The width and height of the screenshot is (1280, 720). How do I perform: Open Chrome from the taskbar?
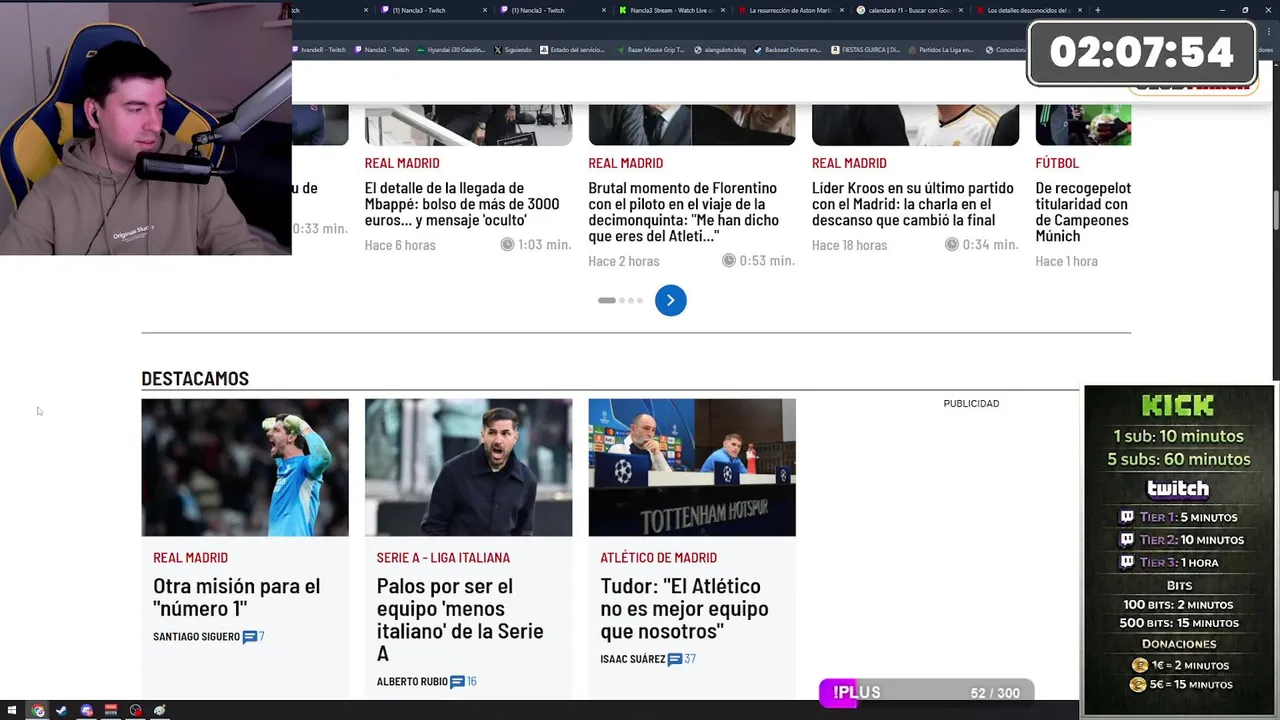(x=38, y=711)
